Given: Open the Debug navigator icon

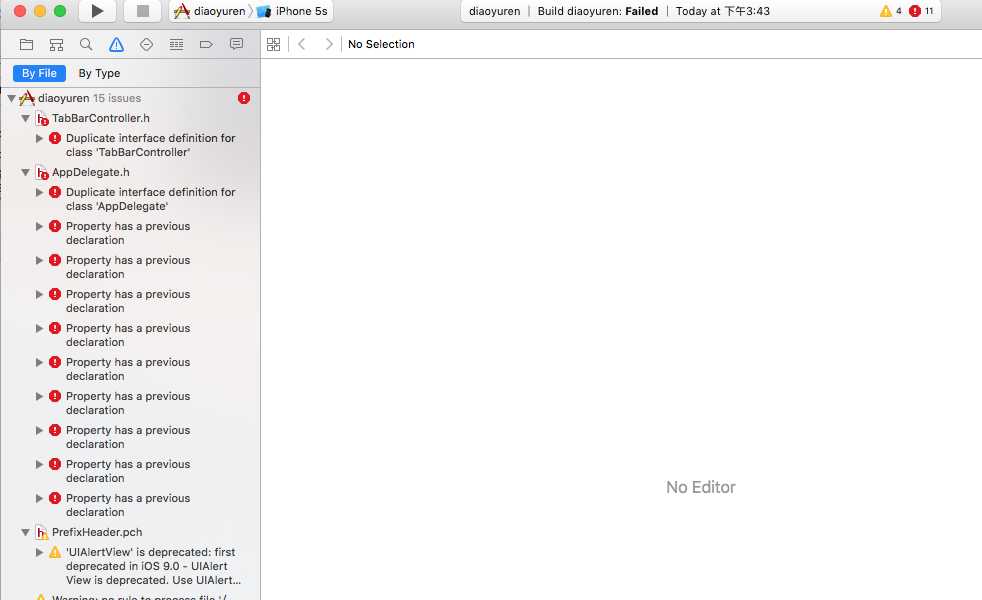Looking at the screenshot, I should [x=177, y=44].
